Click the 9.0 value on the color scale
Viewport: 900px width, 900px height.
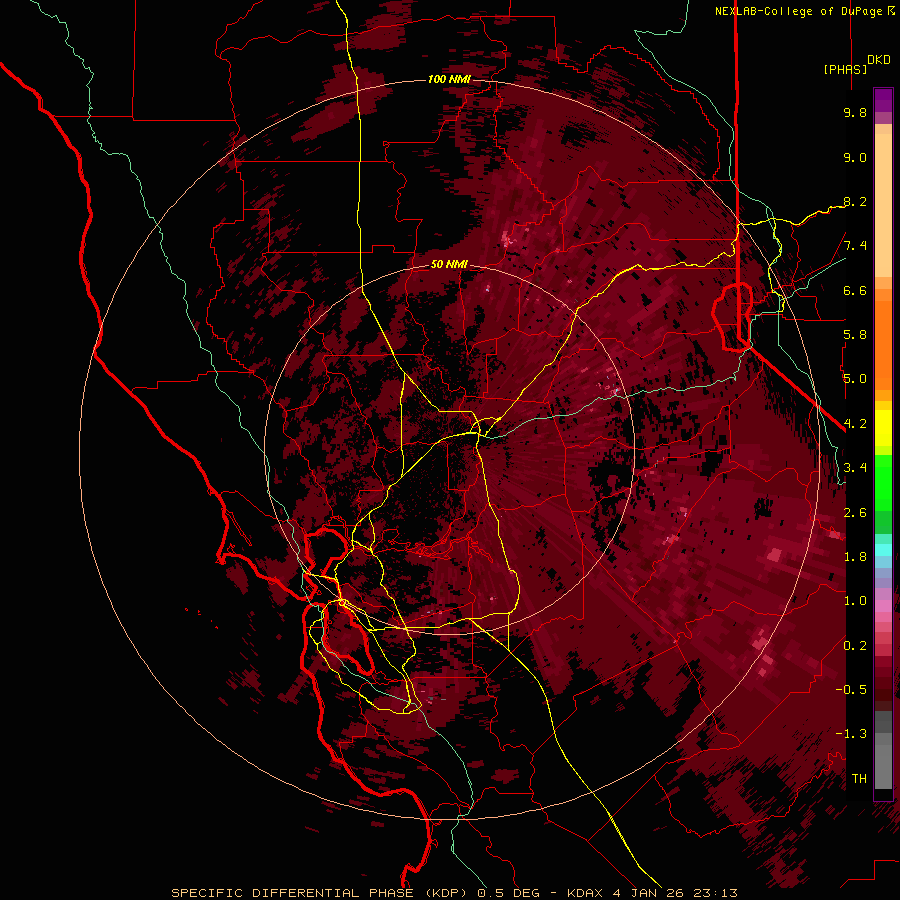point(855,157)
